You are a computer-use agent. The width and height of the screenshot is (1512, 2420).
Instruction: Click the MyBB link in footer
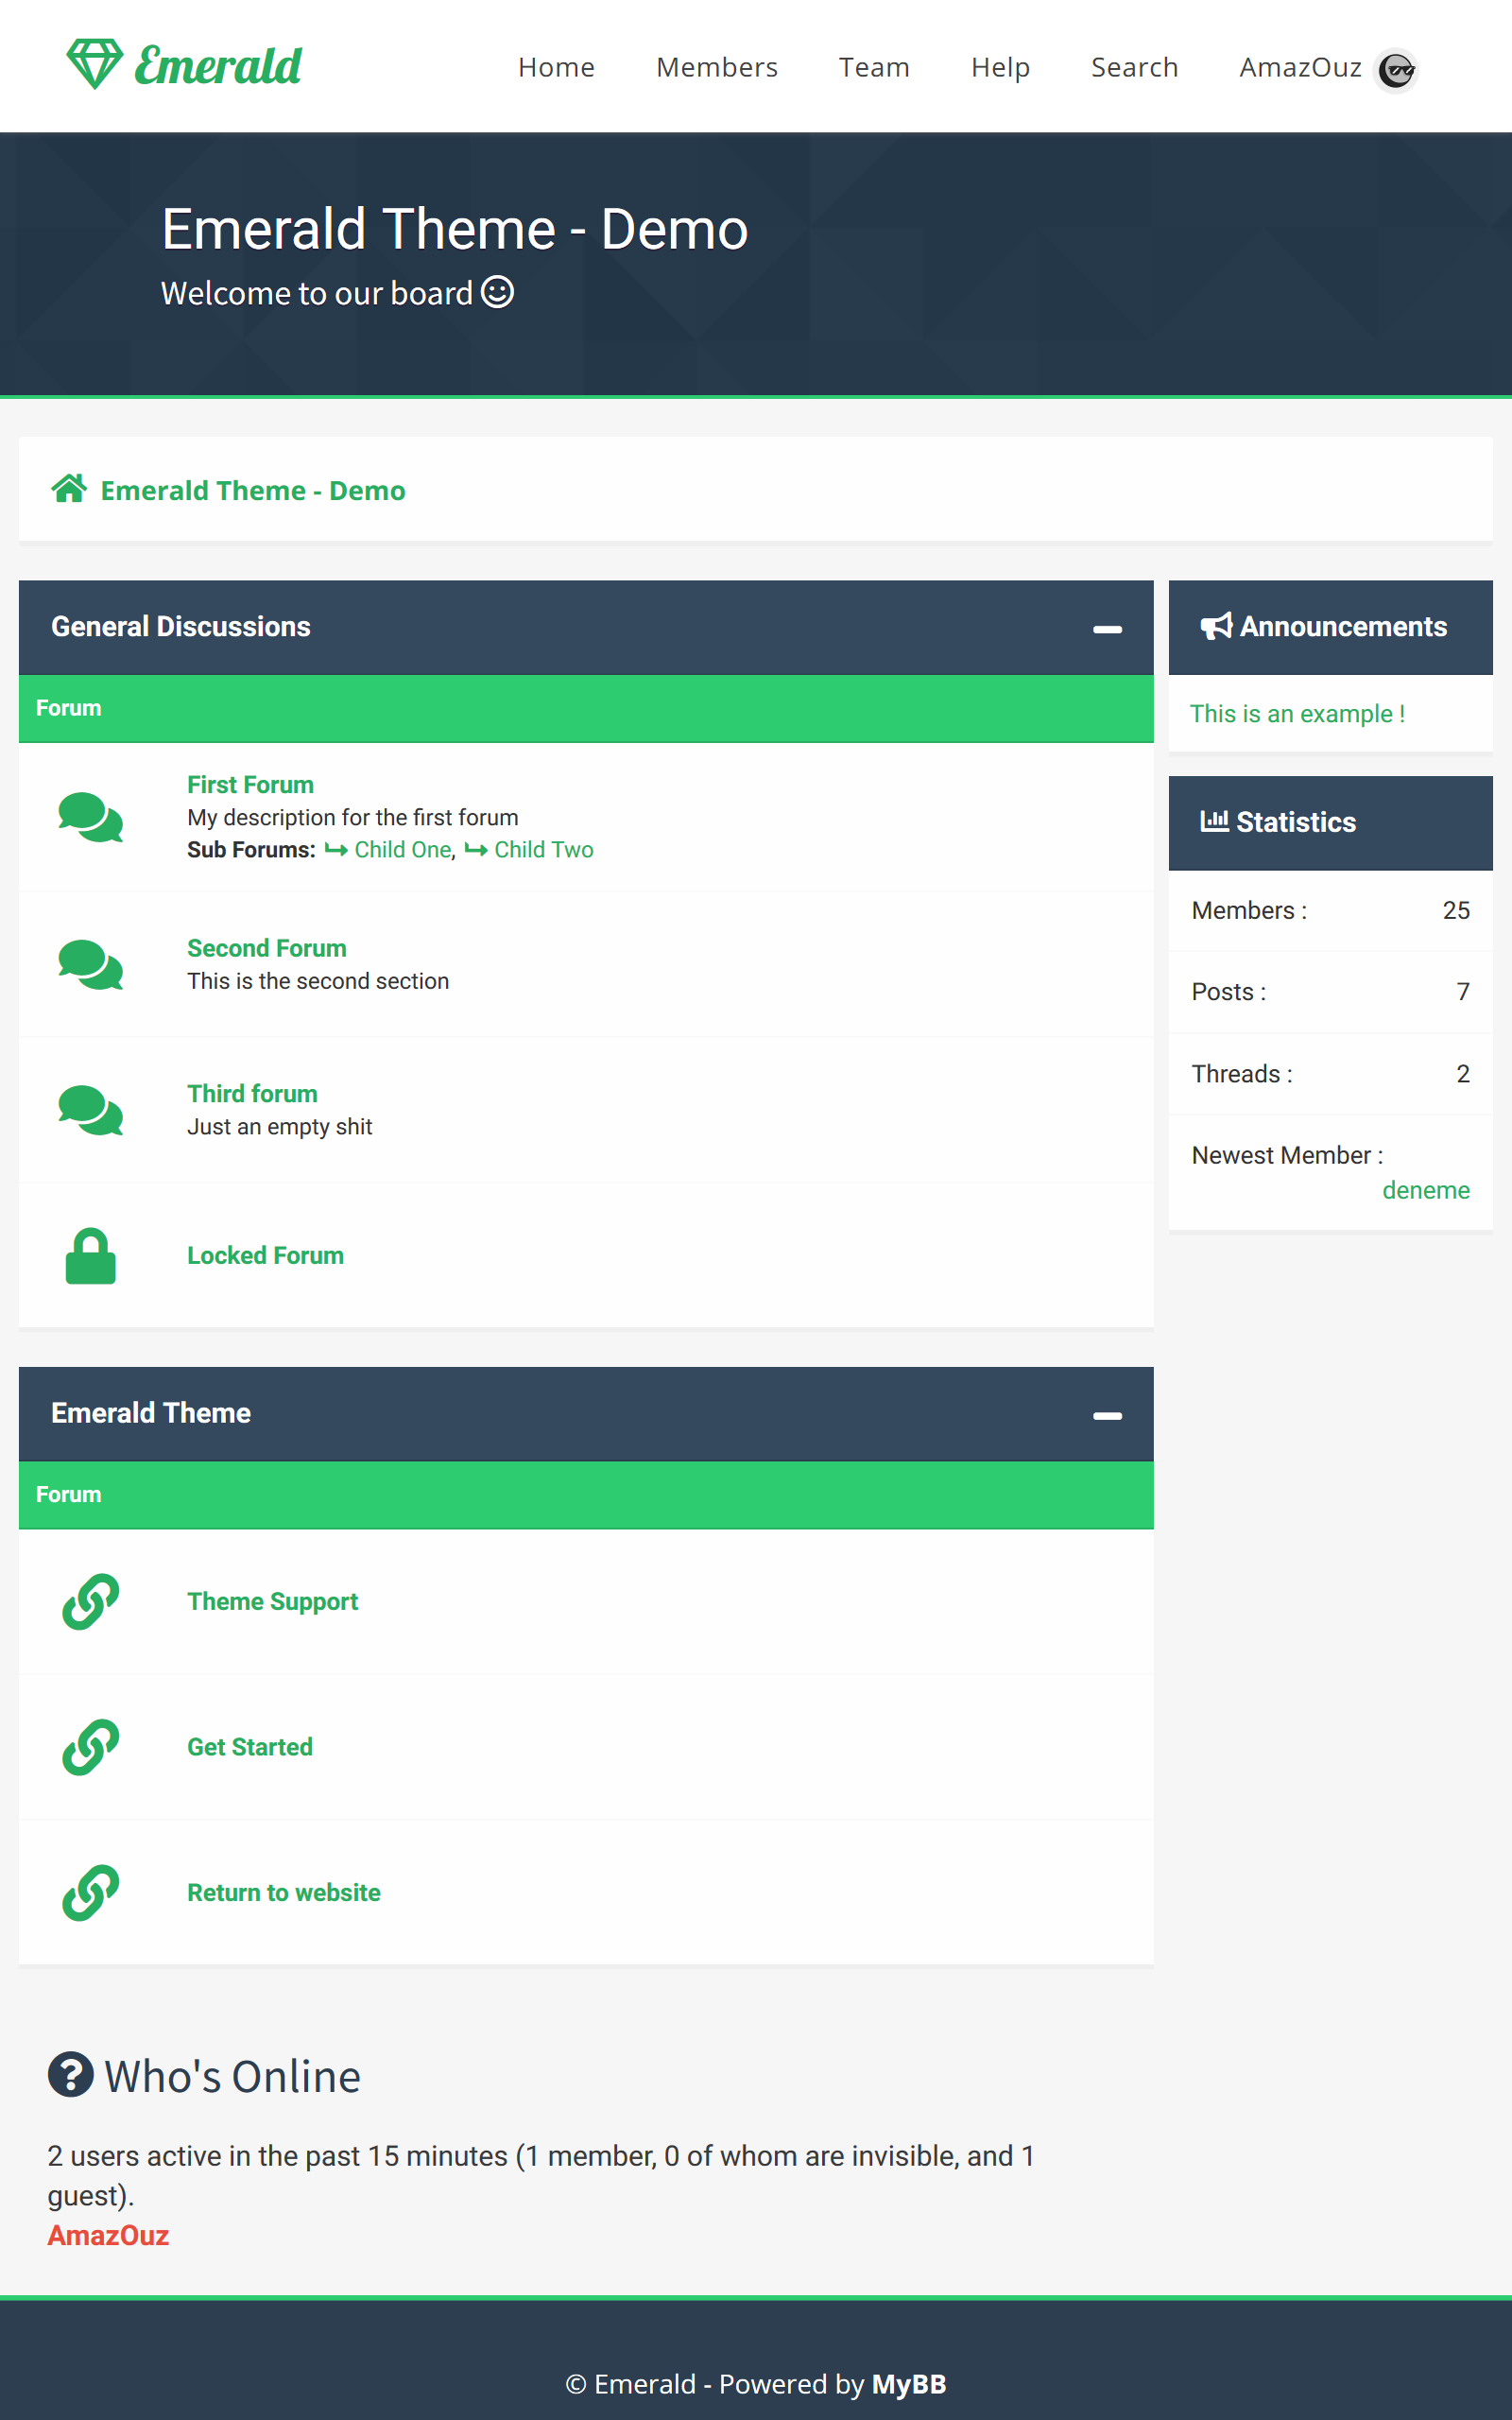coord(908,2384)
